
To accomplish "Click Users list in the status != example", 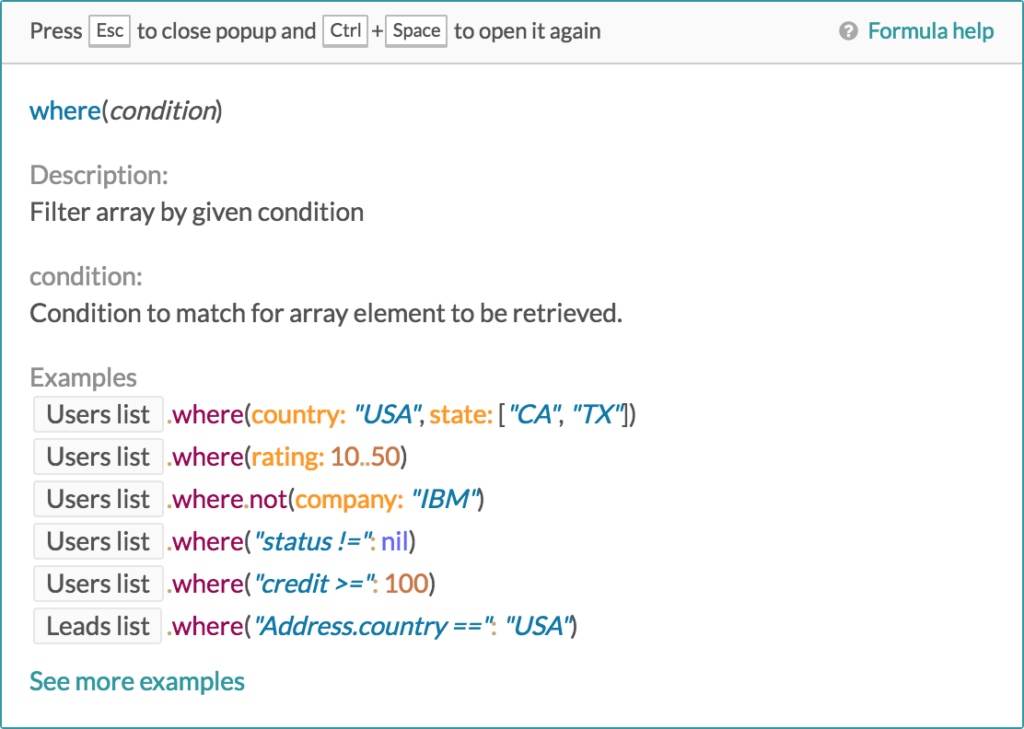I will click(98, 541).
